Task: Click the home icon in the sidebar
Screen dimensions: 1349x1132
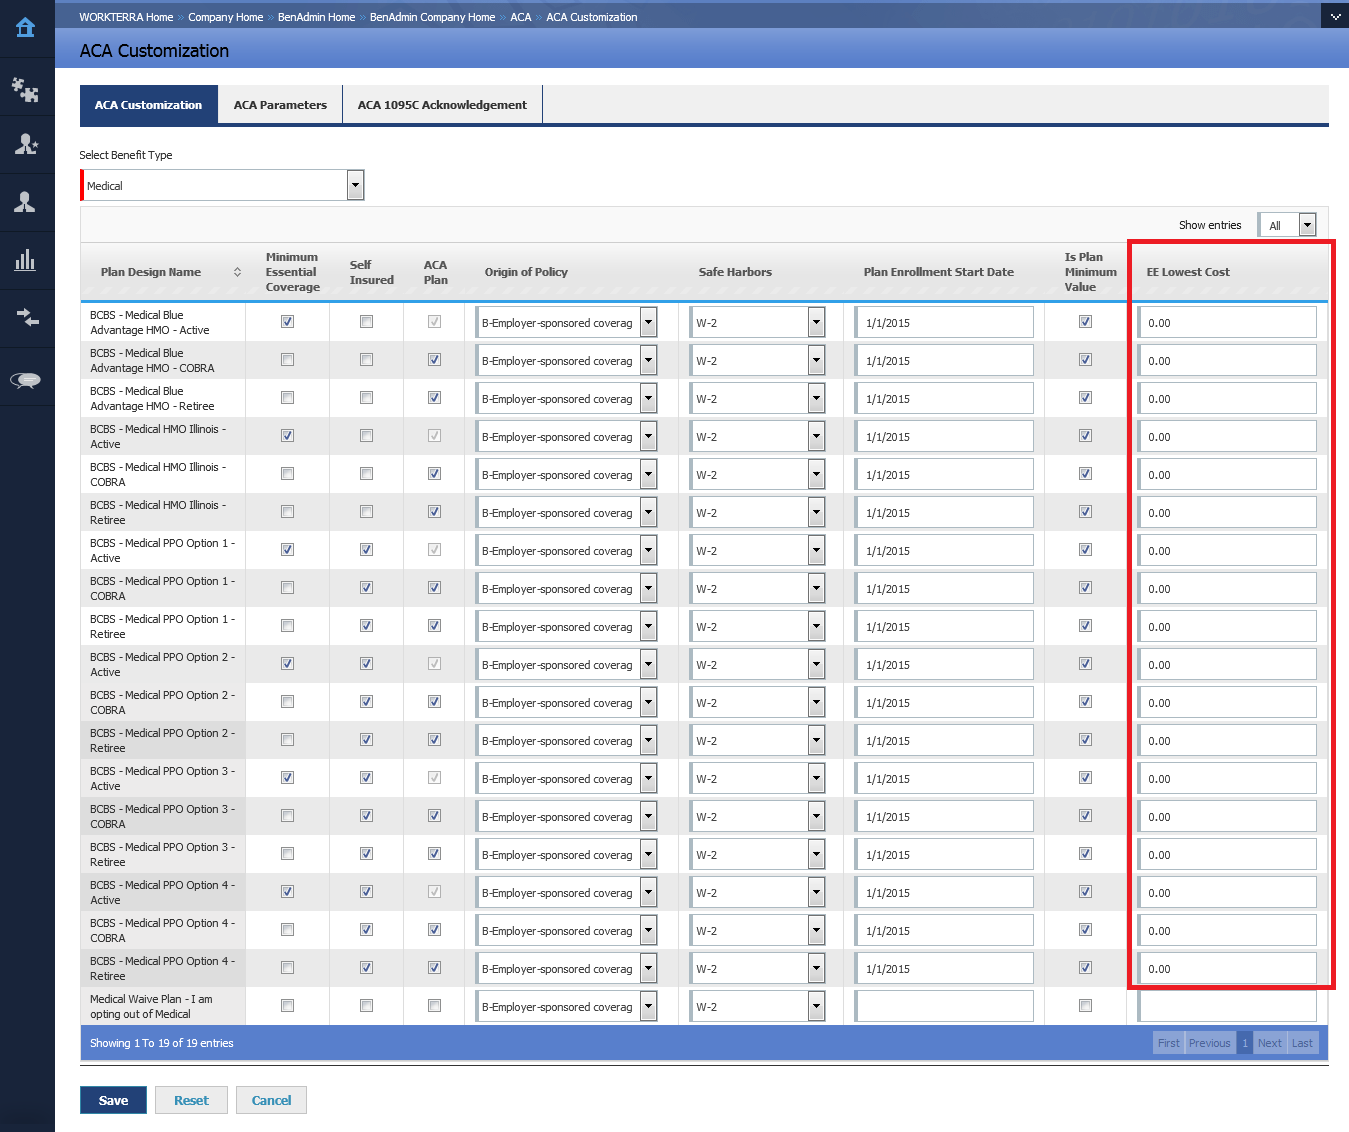Action: pyautogui.click(x=26, y=28)
